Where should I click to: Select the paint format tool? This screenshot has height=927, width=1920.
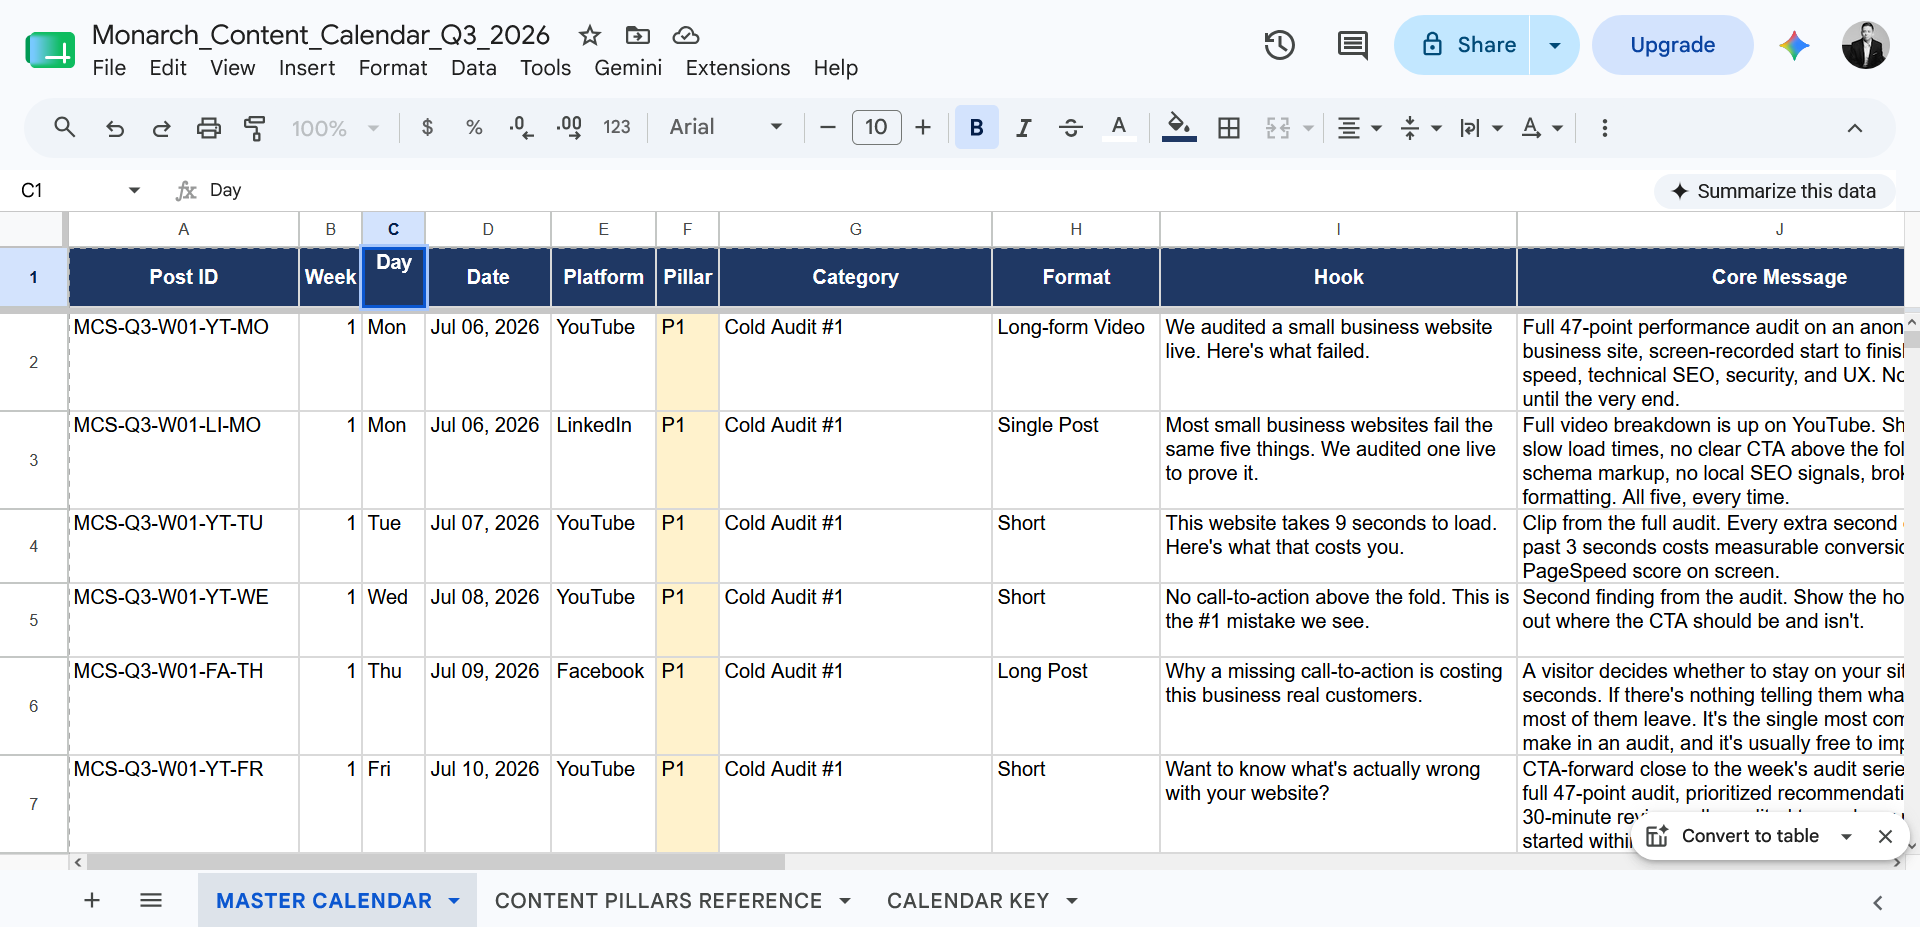coord(255,128)
